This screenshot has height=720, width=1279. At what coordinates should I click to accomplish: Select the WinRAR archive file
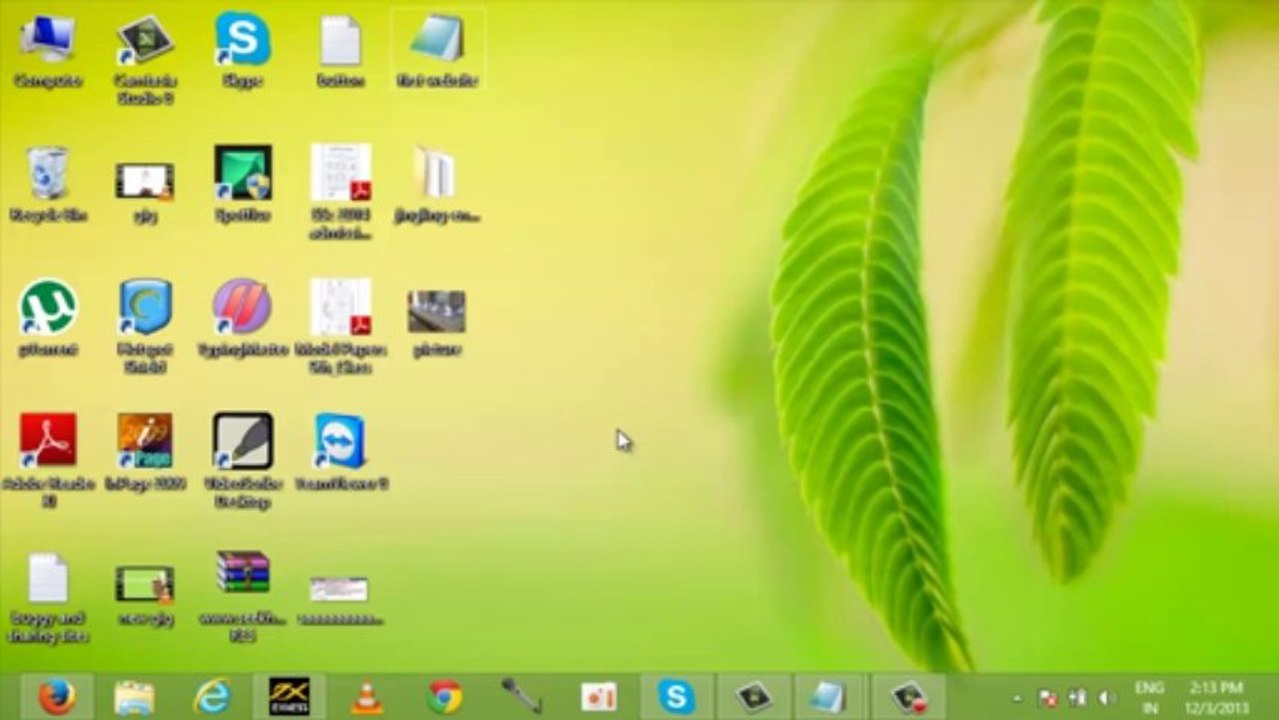click(242, 596)
